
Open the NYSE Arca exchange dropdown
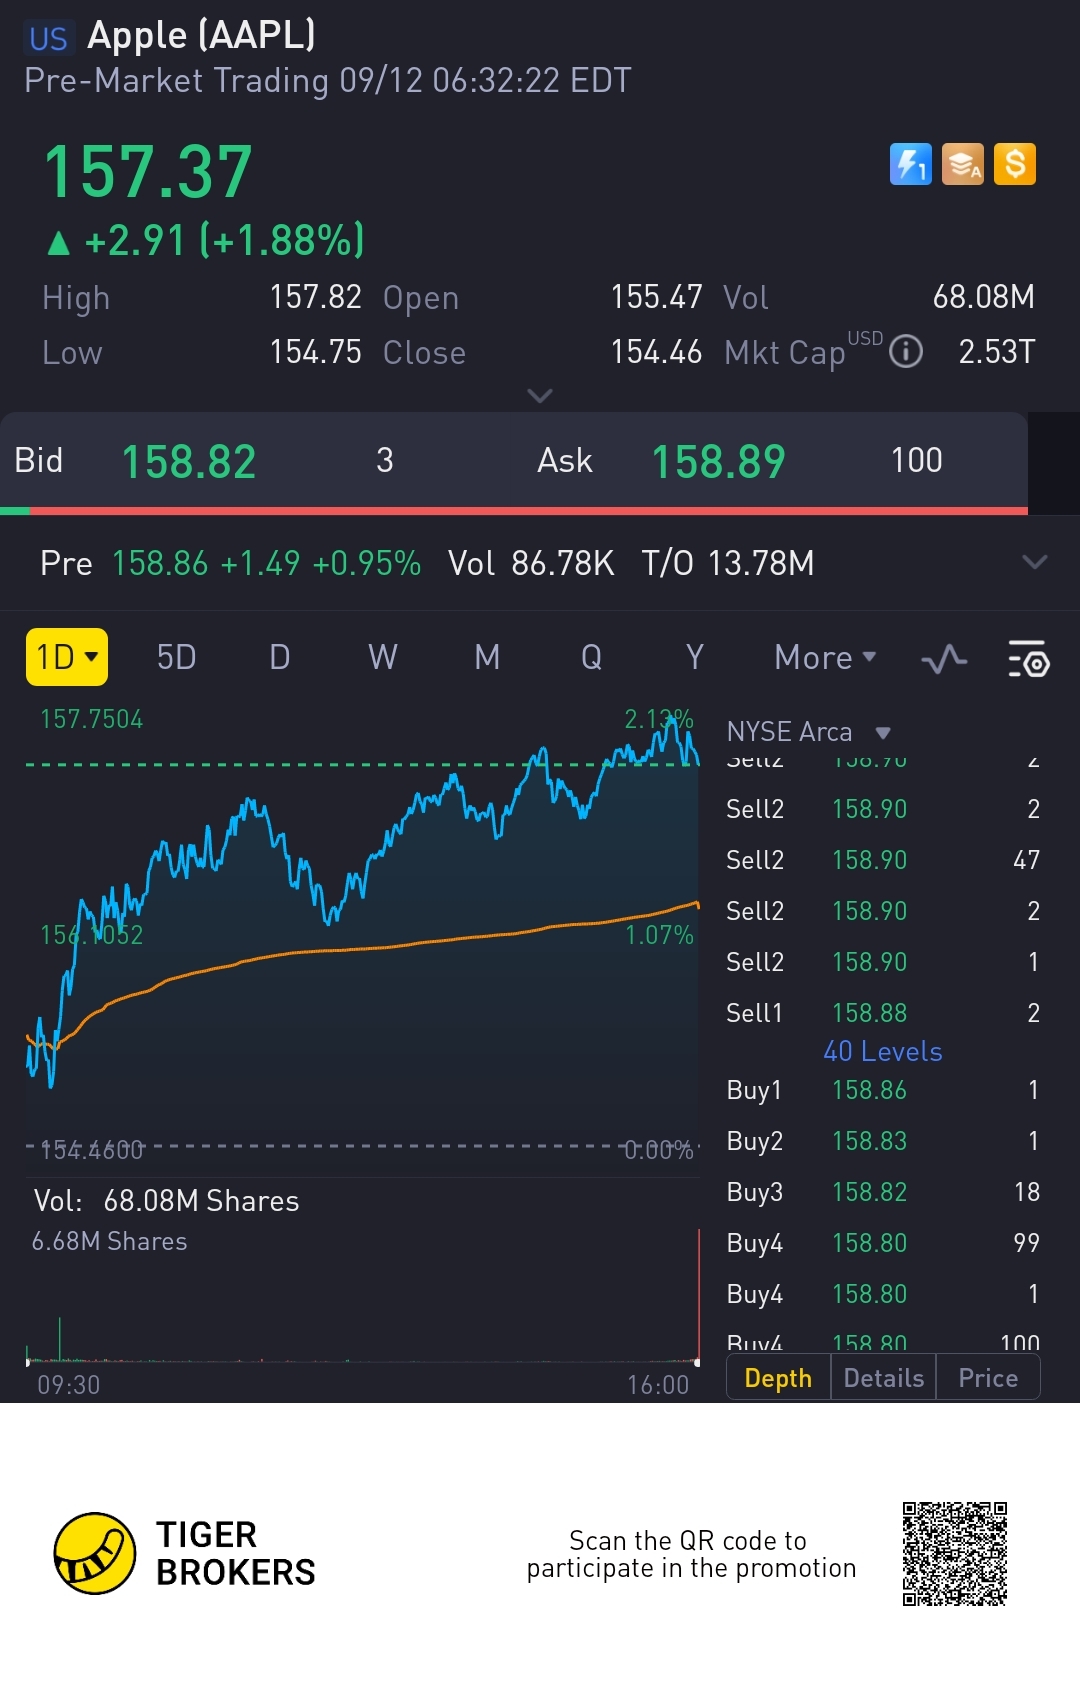pos(808,732)
